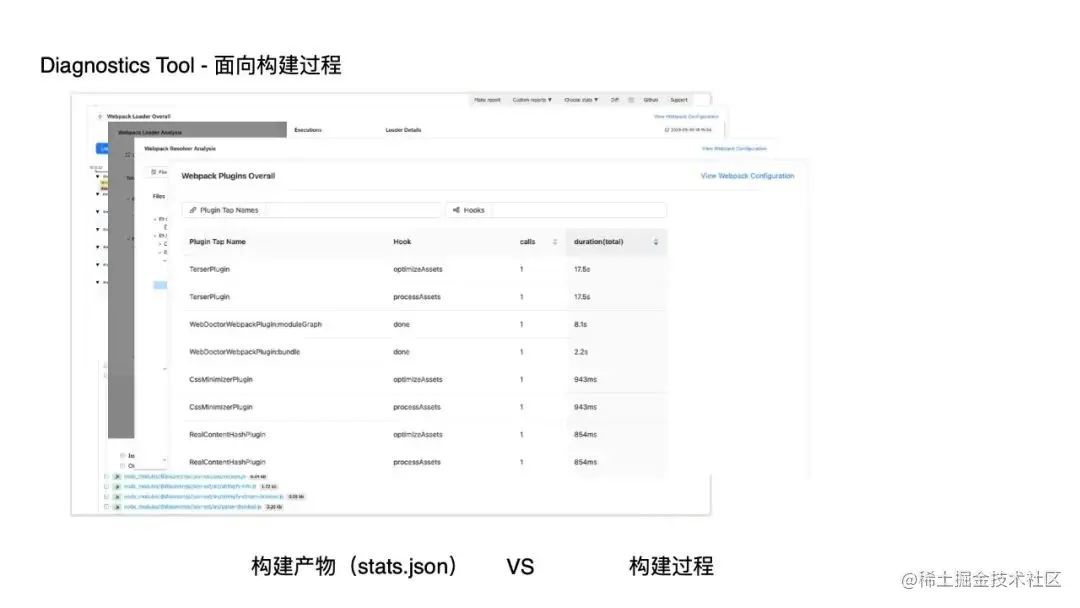This screenshot has width=1080, height=608.
Task: Click the back arrow beside Webpack Loader Overall
Action: pyautogui.click(x=99, y=115)
